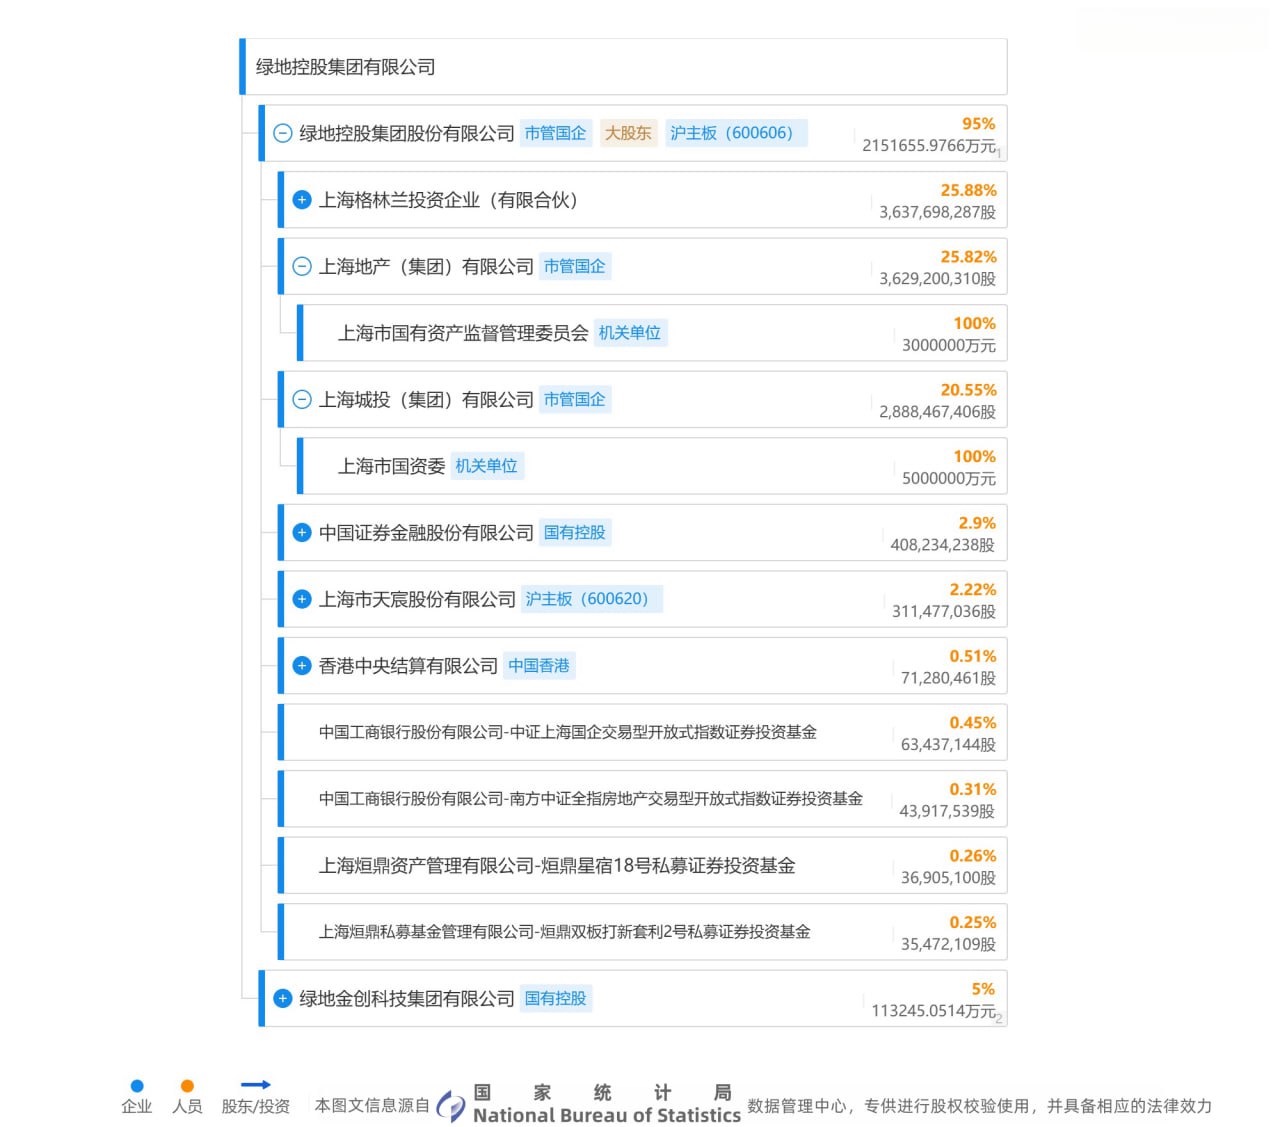This screenshot has width=1280, height=1127.
Task: Open 上海市天宸股份有限公司 name
Action: pos(417,599)
